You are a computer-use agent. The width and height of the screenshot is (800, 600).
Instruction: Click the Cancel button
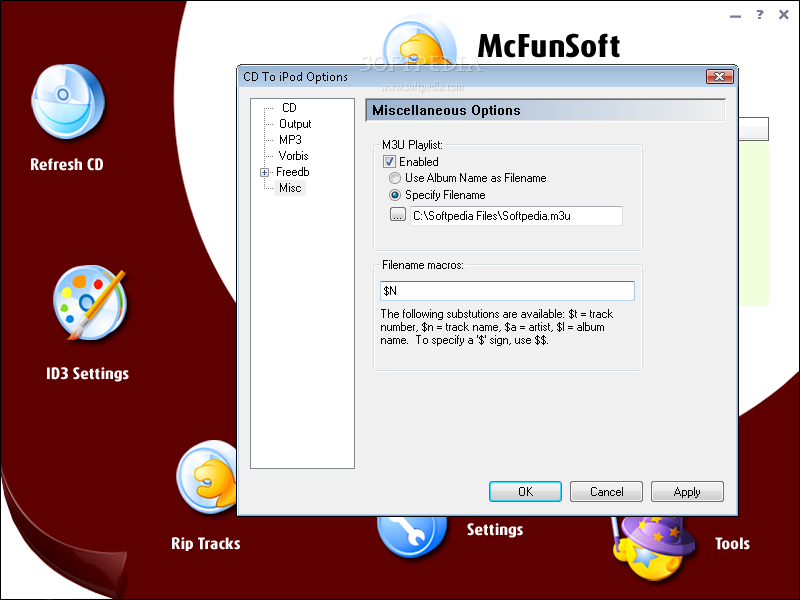607,491
